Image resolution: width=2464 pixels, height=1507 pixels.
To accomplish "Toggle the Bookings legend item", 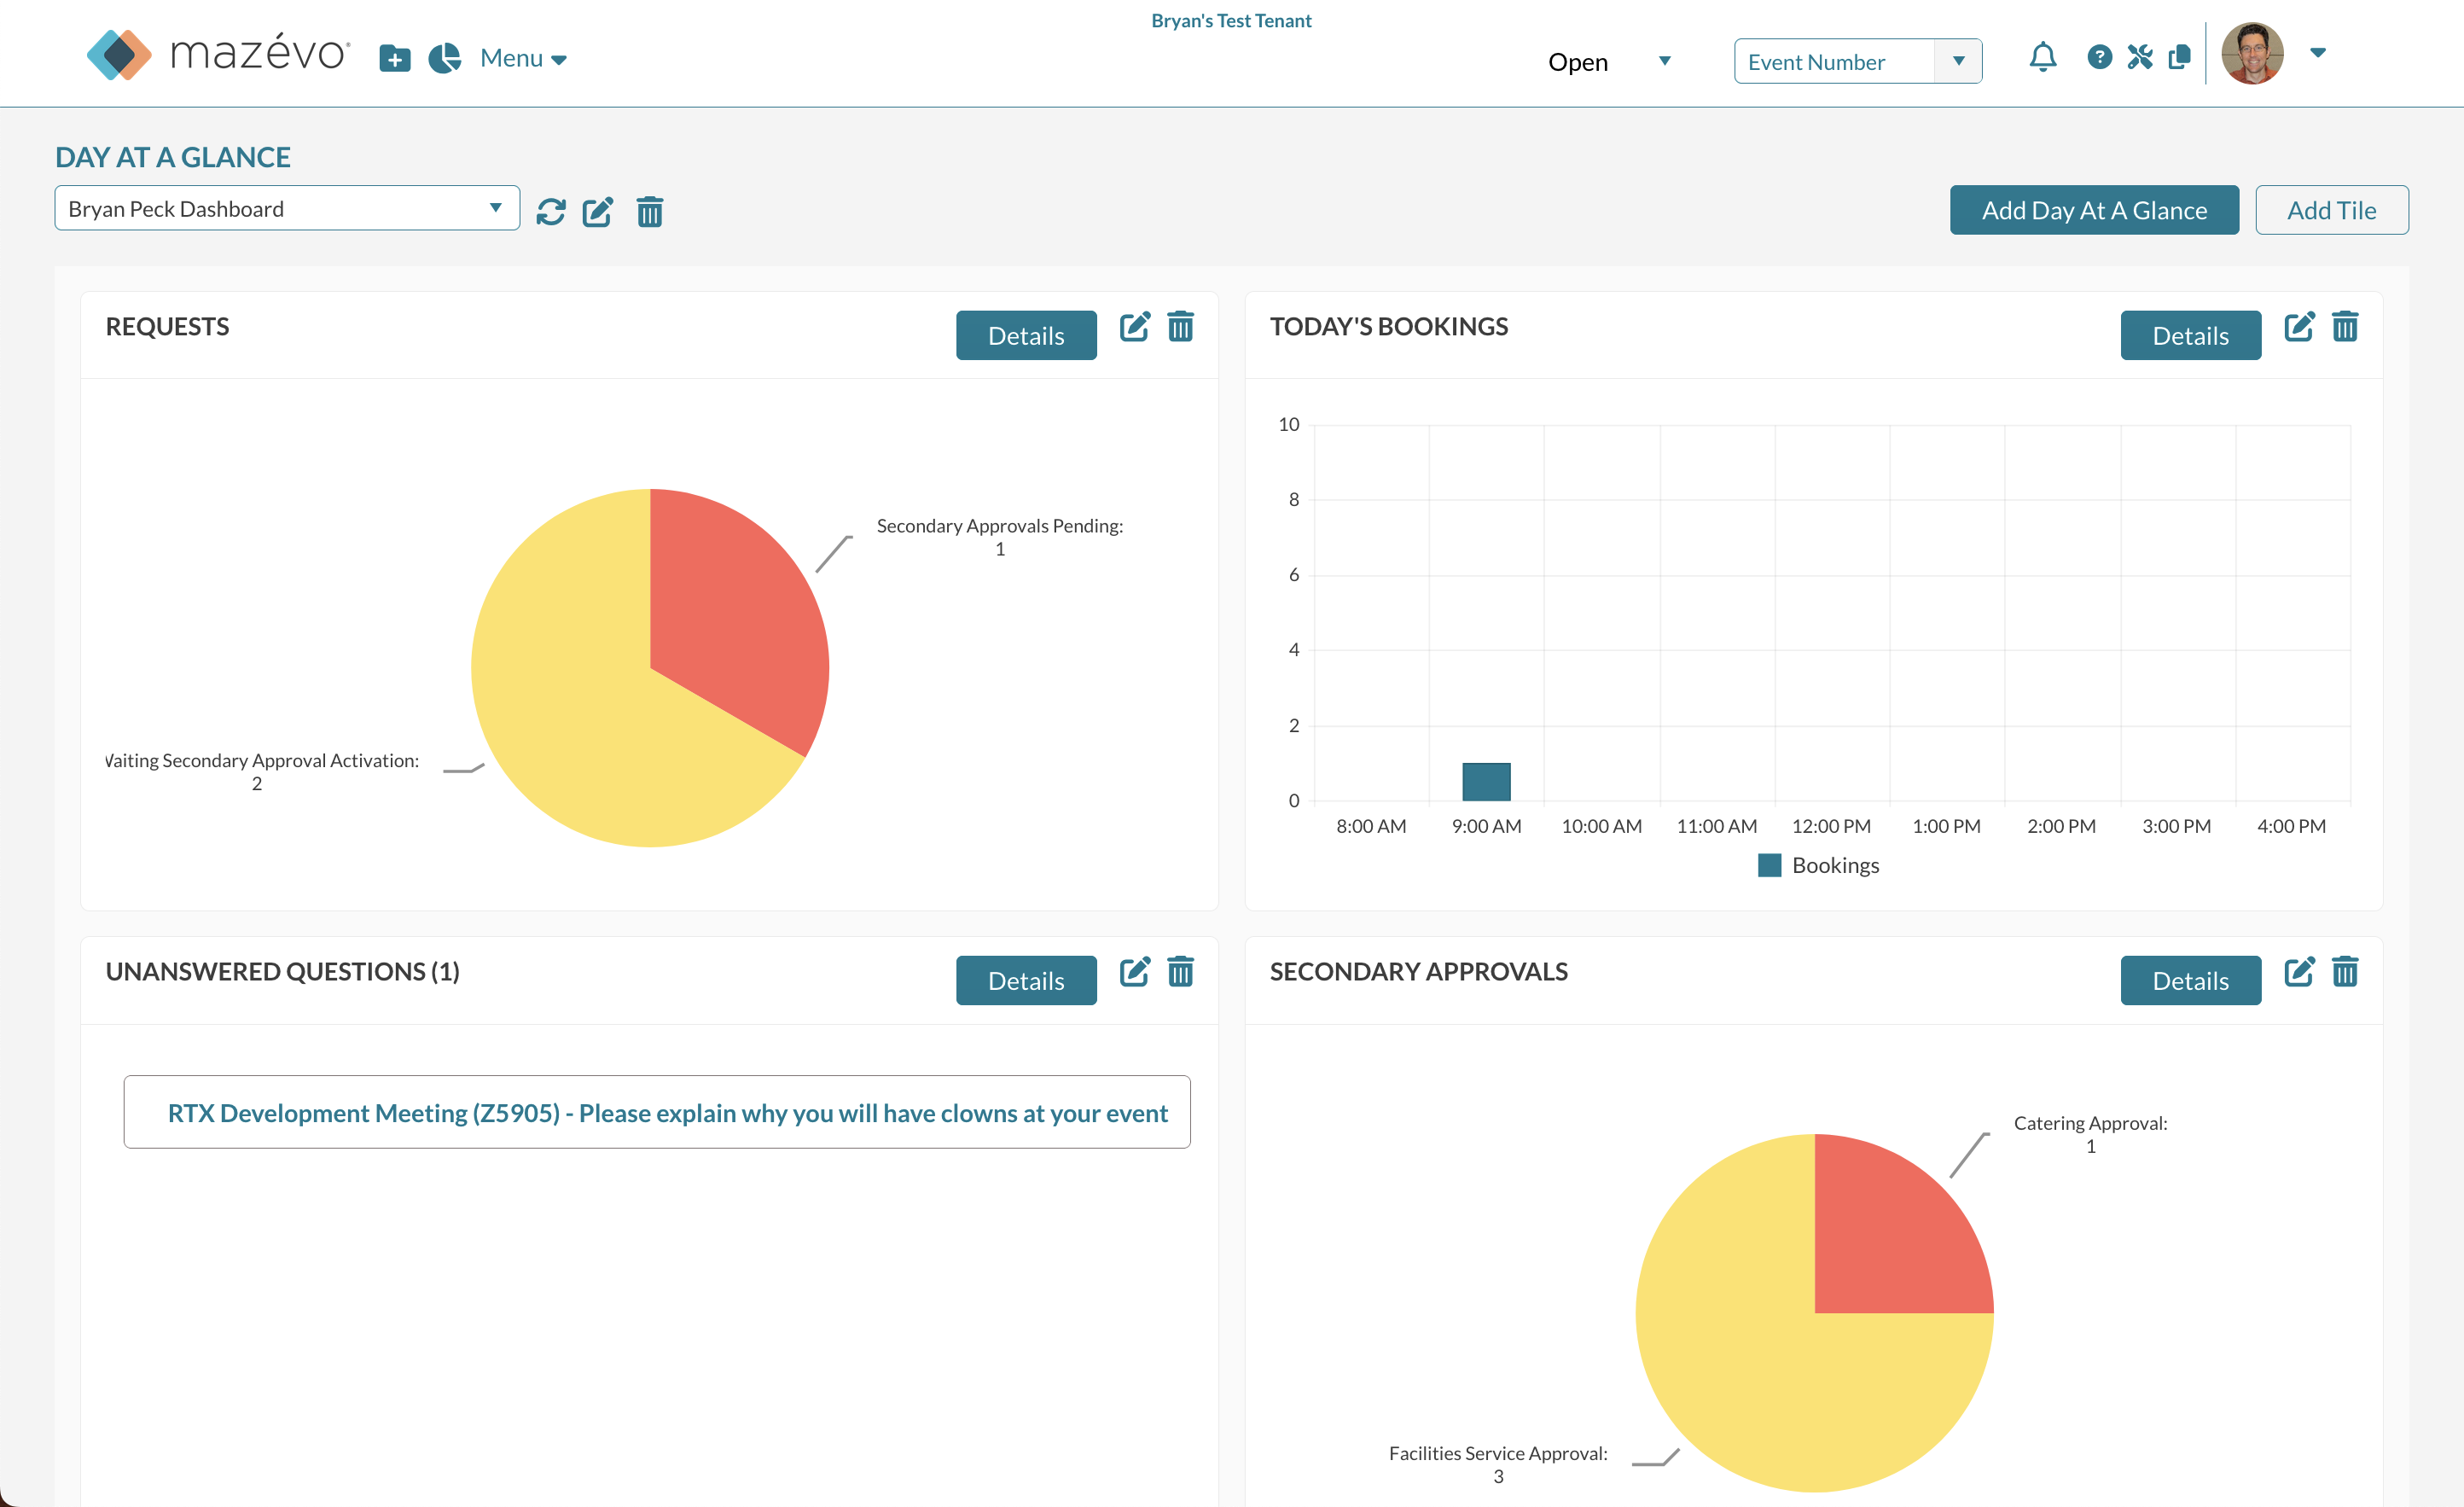I will pyautogui.click(x=1818, y=865).
